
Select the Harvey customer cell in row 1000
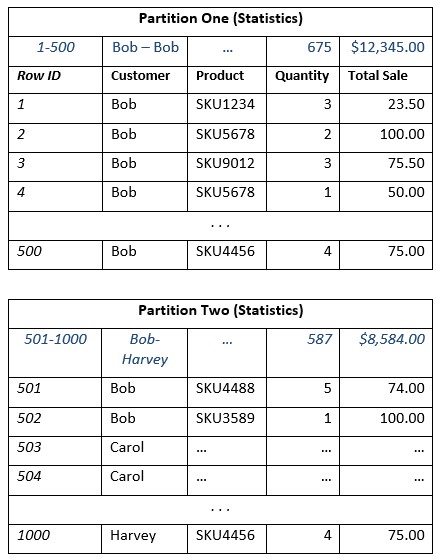click(133, 535)
